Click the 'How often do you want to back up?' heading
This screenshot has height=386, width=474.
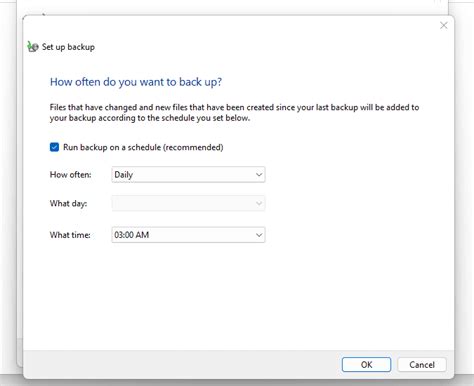[x=136, y=82]
